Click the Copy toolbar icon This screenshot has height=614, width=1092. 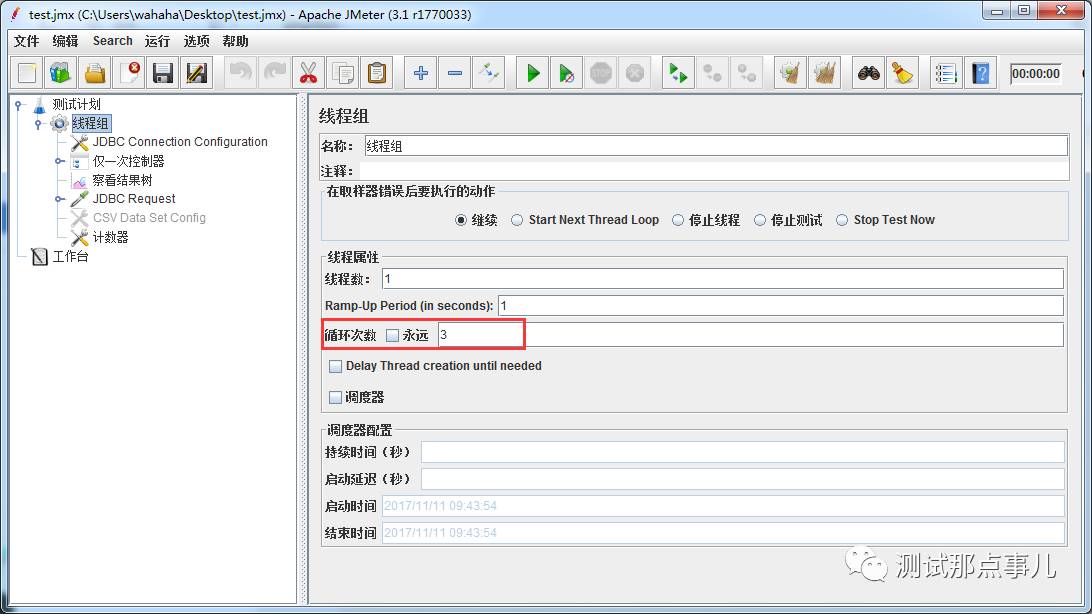point(343,73)
